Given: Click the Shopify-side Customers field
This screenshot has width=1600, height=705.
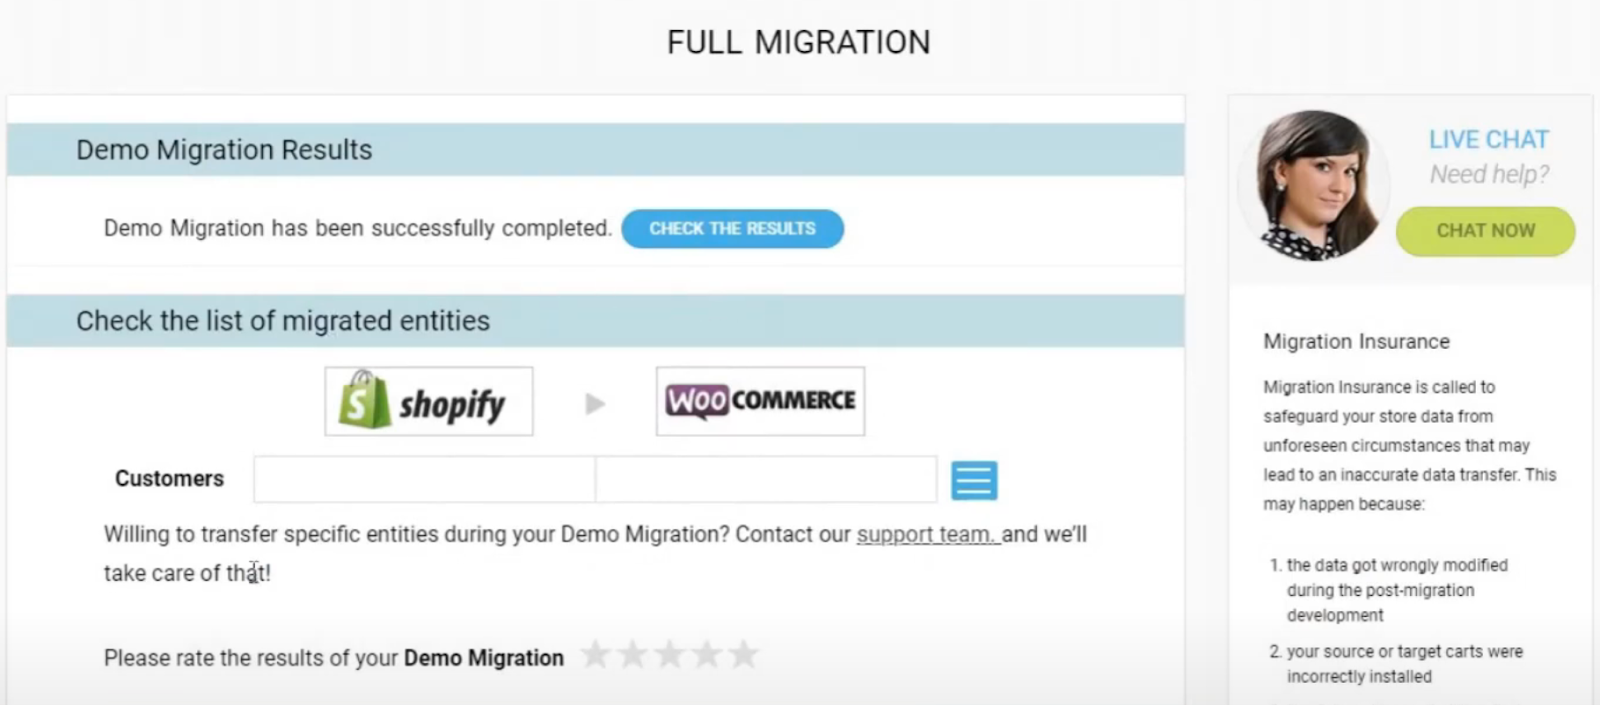Looking at the screenshot, I should tap(424, 479).
